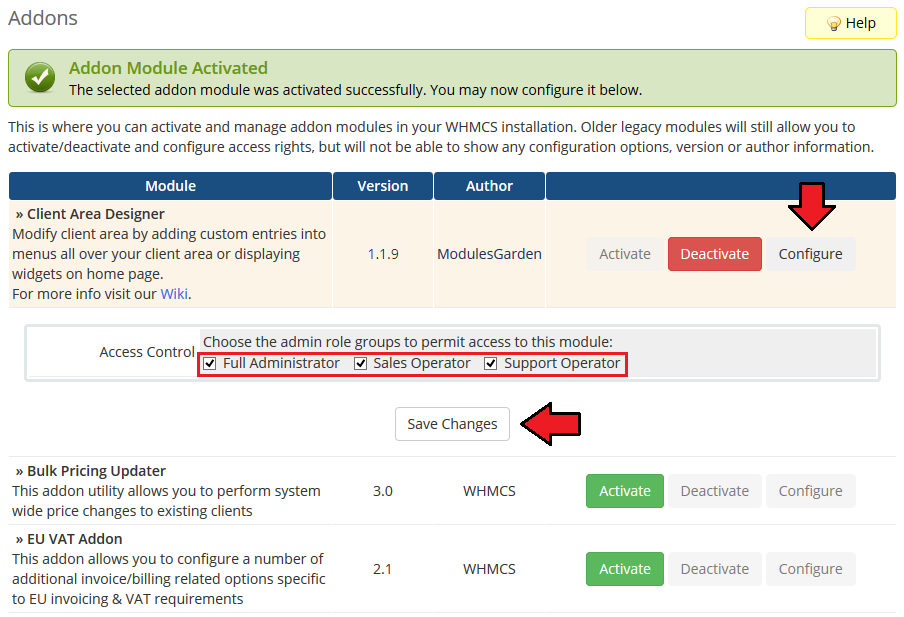Click the 'Choose the admin role groups' text
This screenshot has width=904, height=617.
[407, 342]
